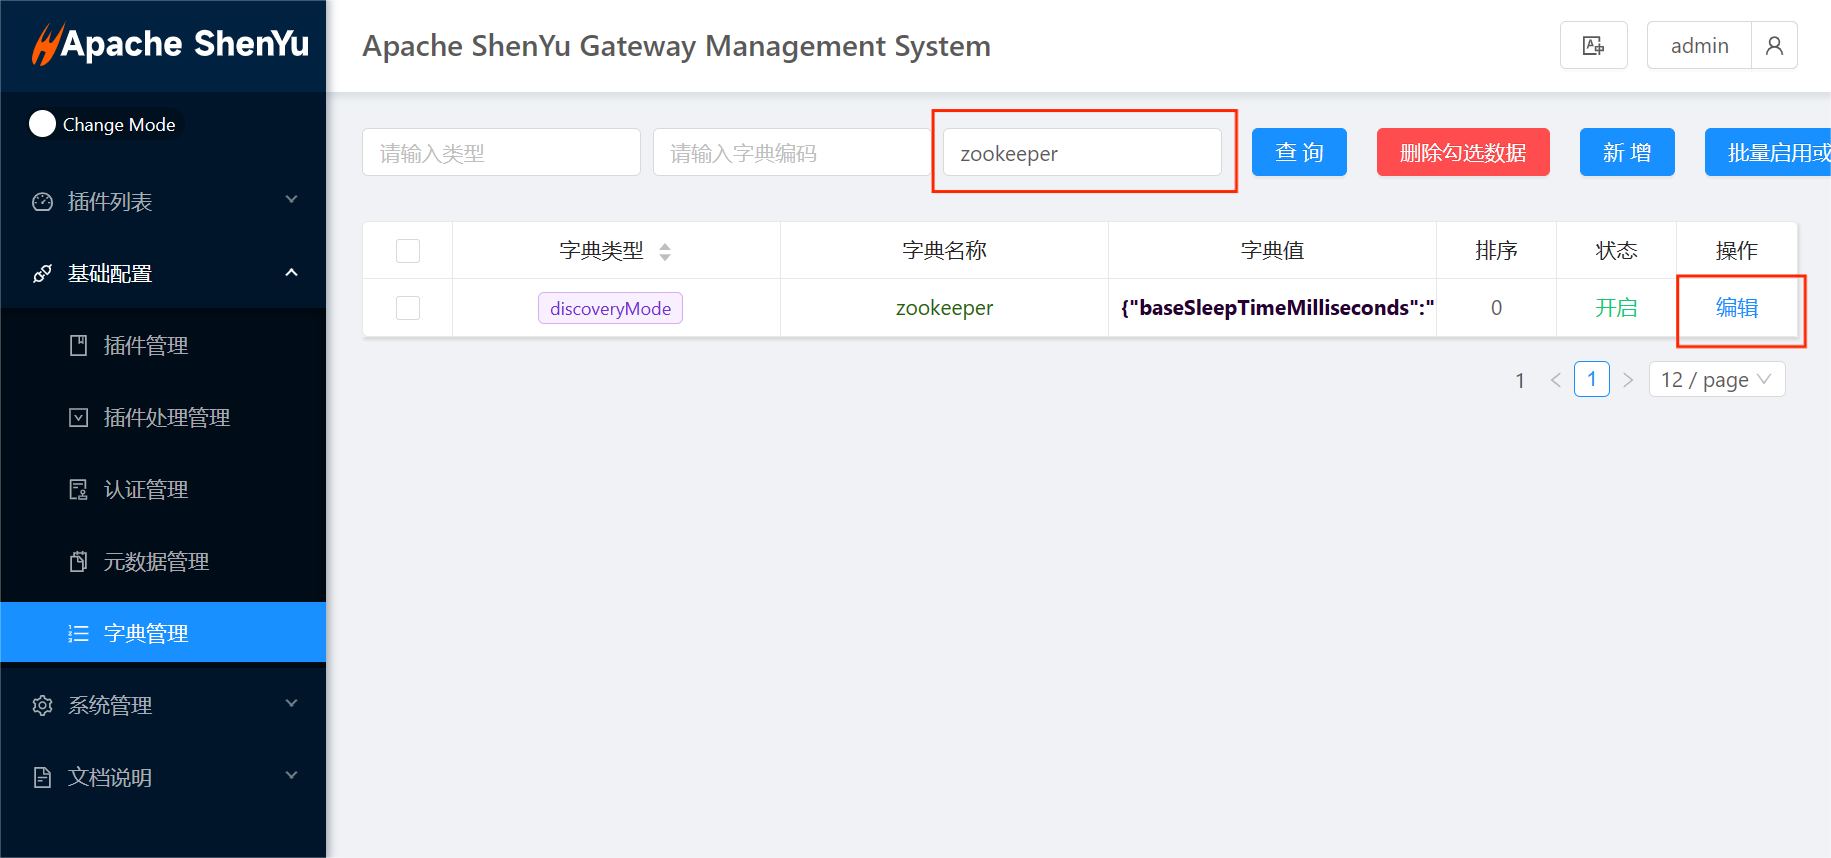Select the checkbox for the zookeeper row
The width and height of the screenshot is (1831, 858).
pyautogui.click(x=408, y=308)
